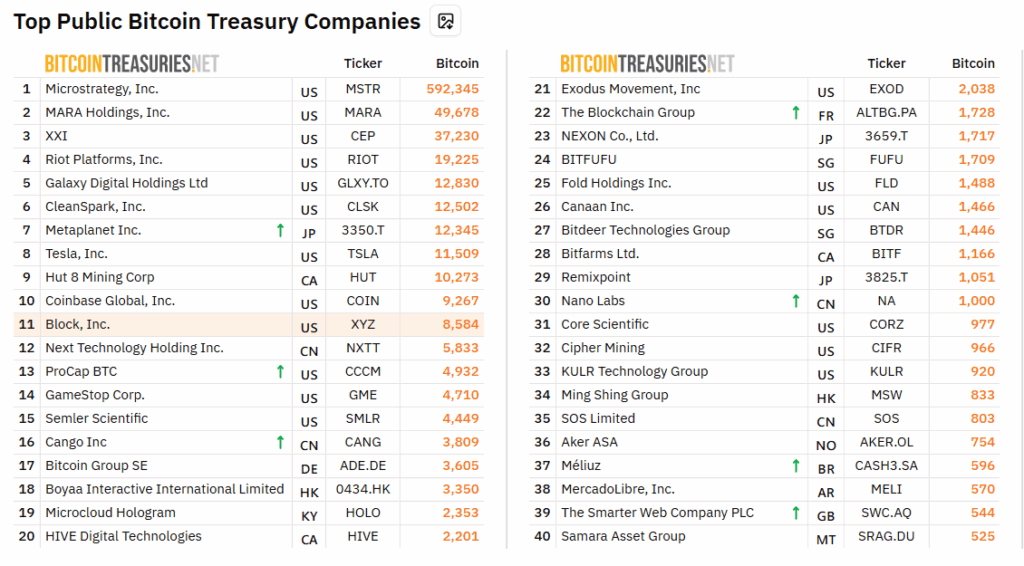
Task: Click the green up arrow next to Nano Labs
Action: (796, 301)
